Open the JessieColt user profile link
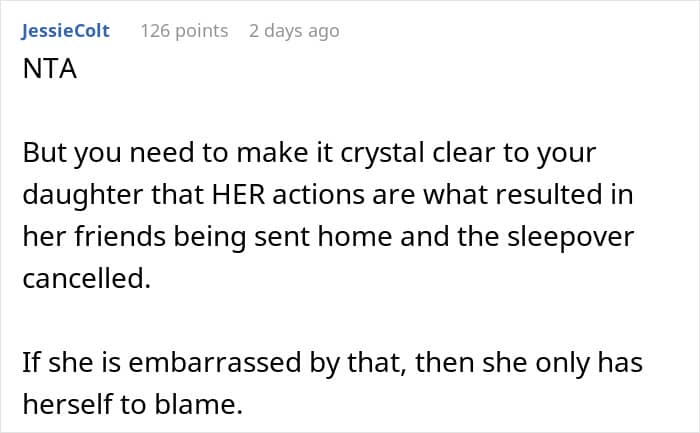The height and width of the screenshot is (433, 700). (65, 31)
